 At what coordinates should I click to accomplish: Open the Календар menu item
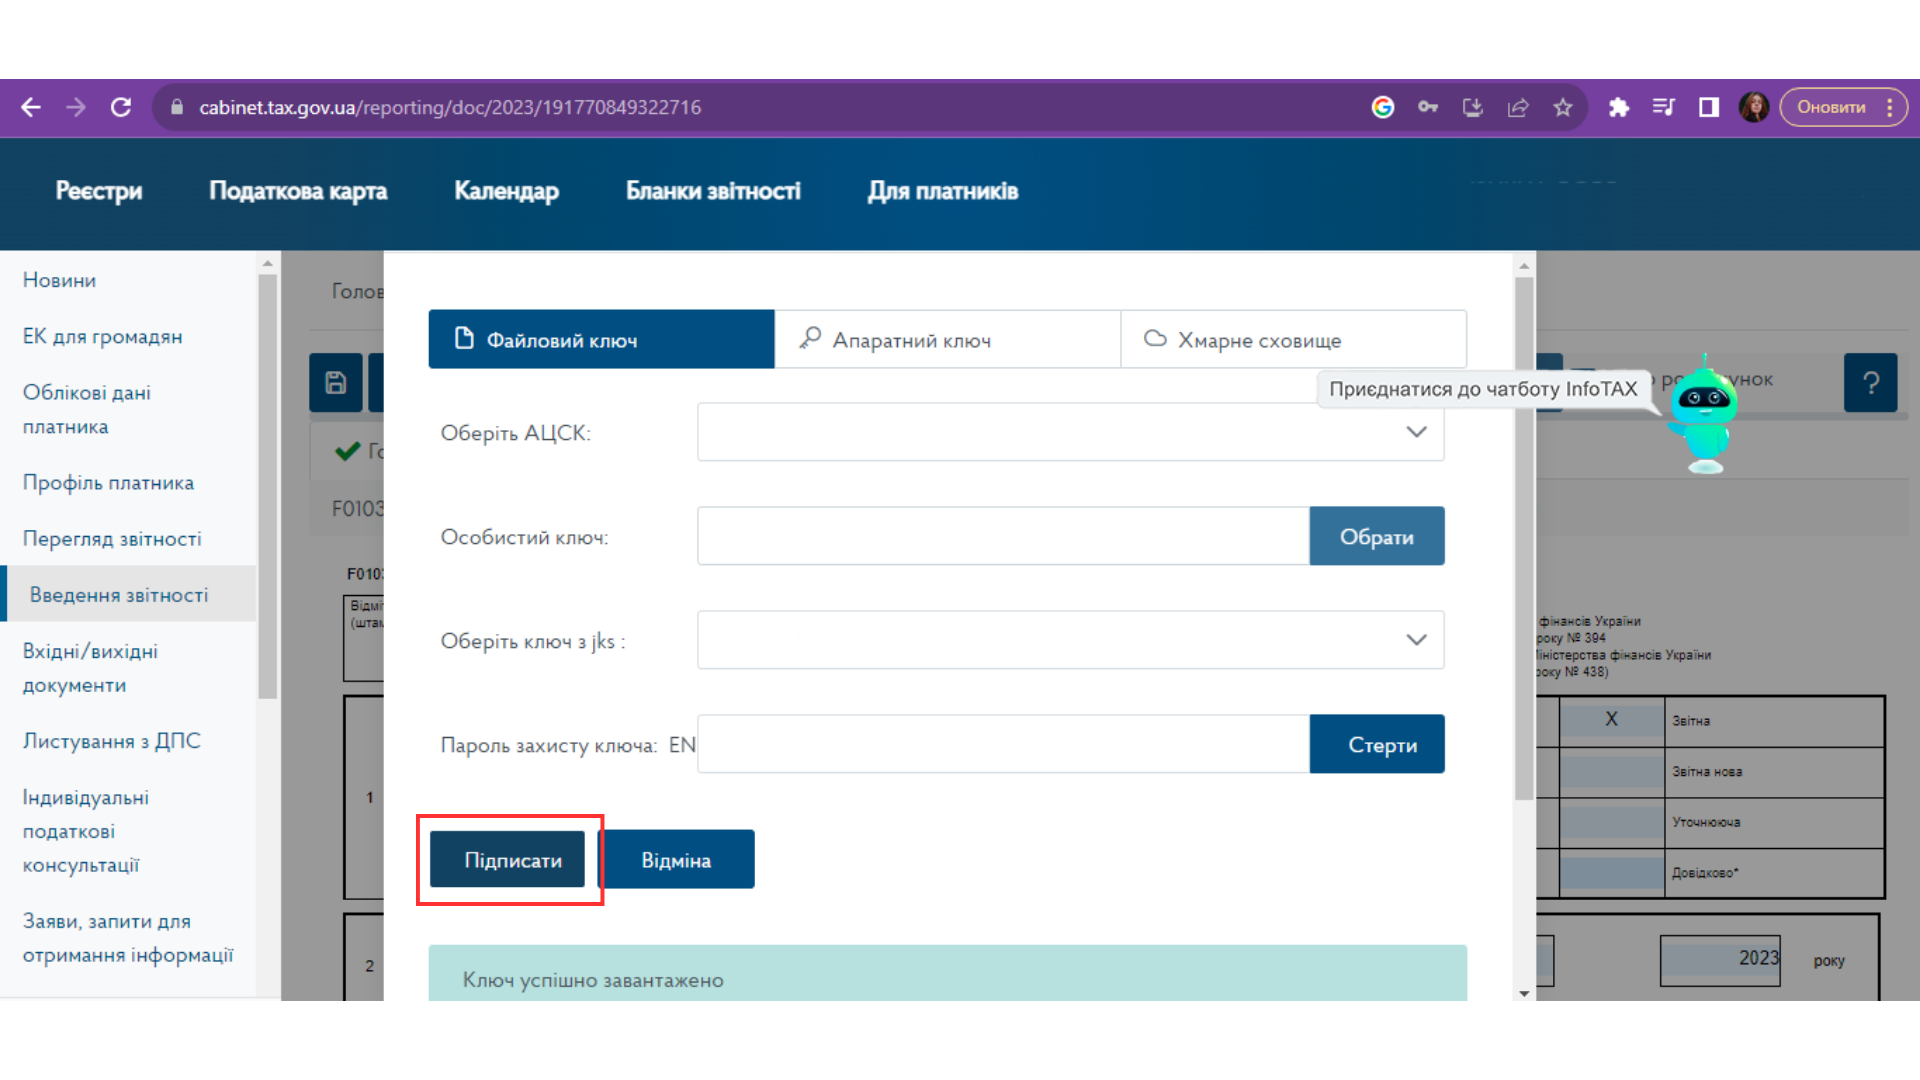[506, 191]
